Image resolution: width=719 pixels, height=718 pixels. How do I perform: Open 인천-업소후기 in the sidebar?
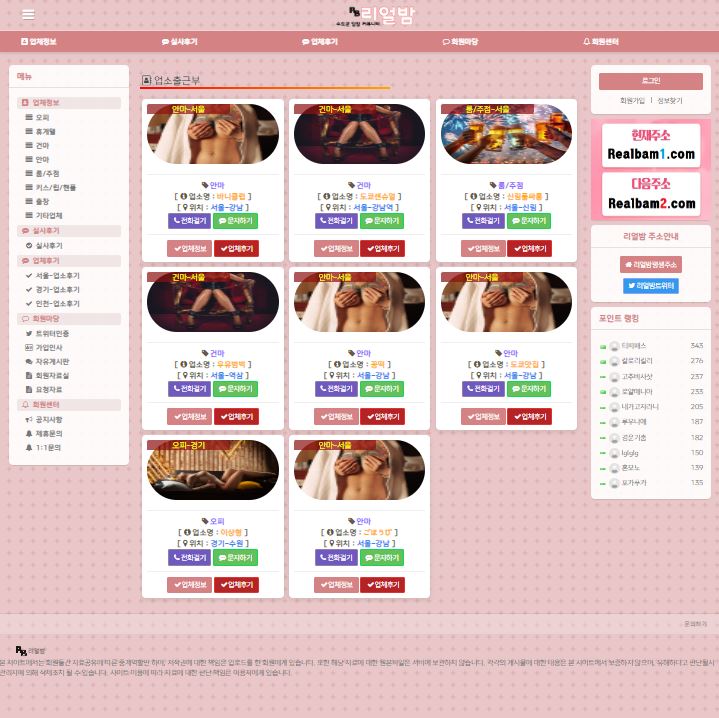click(x=53, y=304)
